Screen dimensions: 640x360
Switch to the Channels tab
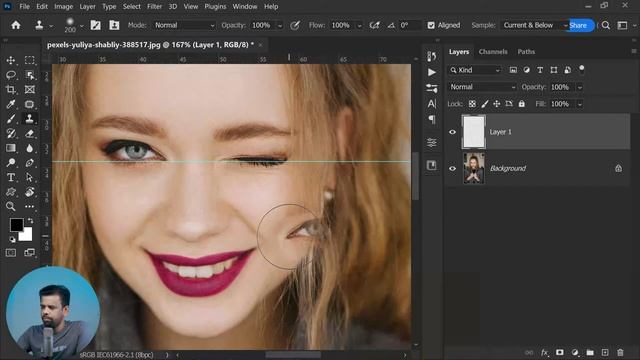[493, 52]
